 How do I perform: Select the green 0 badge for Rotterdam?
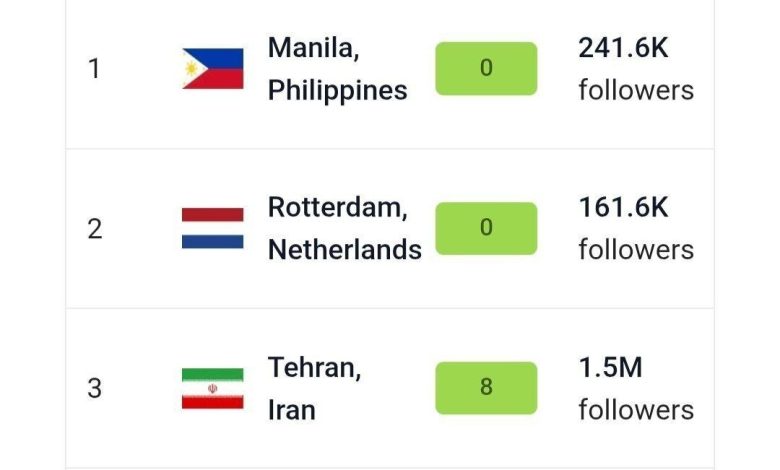click(x=486, y=228)
